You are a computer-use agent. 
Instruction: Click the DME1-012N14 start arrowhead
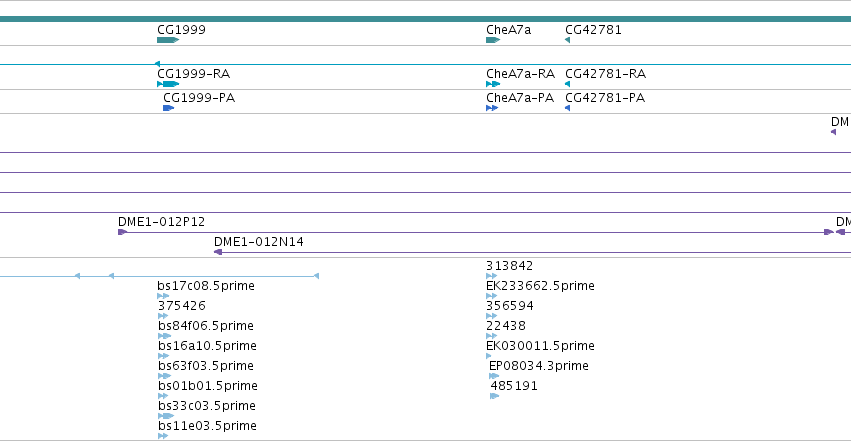coord(218,252)
